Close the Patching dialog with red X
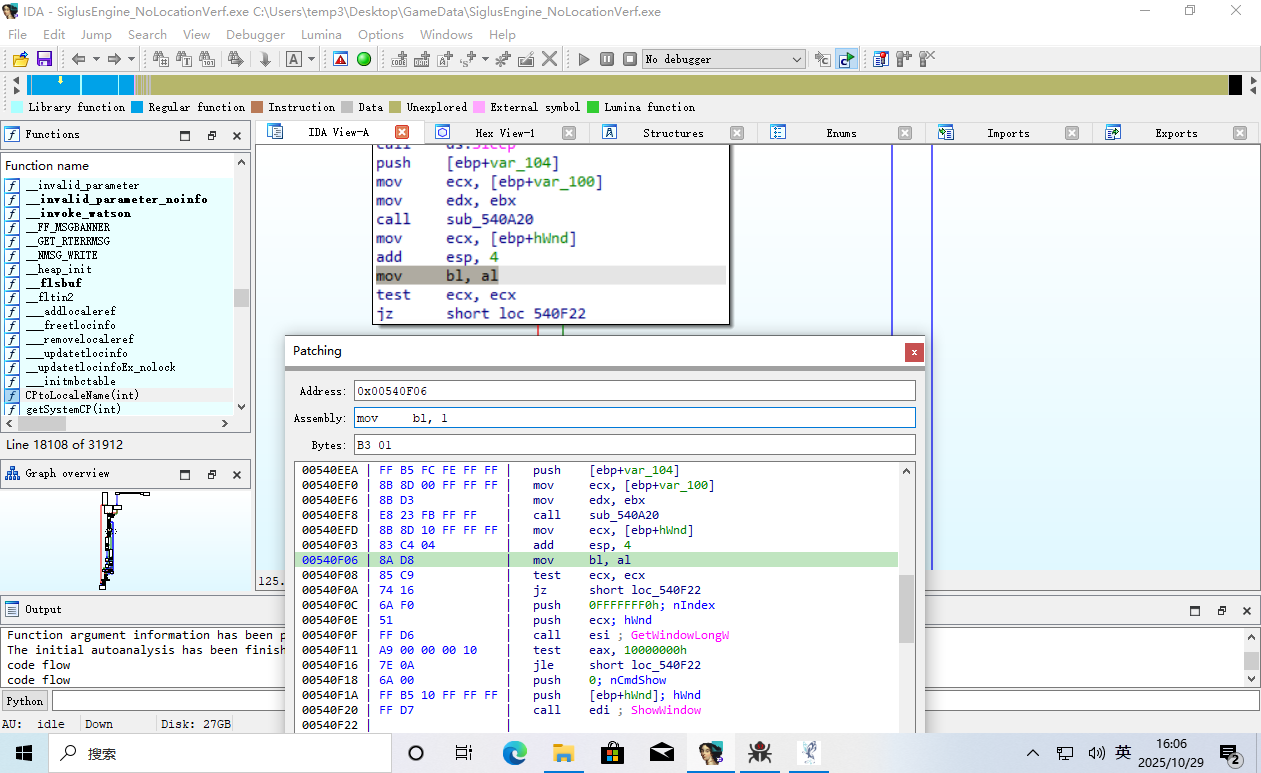This screenshot has height=773, width=1261. tap(913, 352)
